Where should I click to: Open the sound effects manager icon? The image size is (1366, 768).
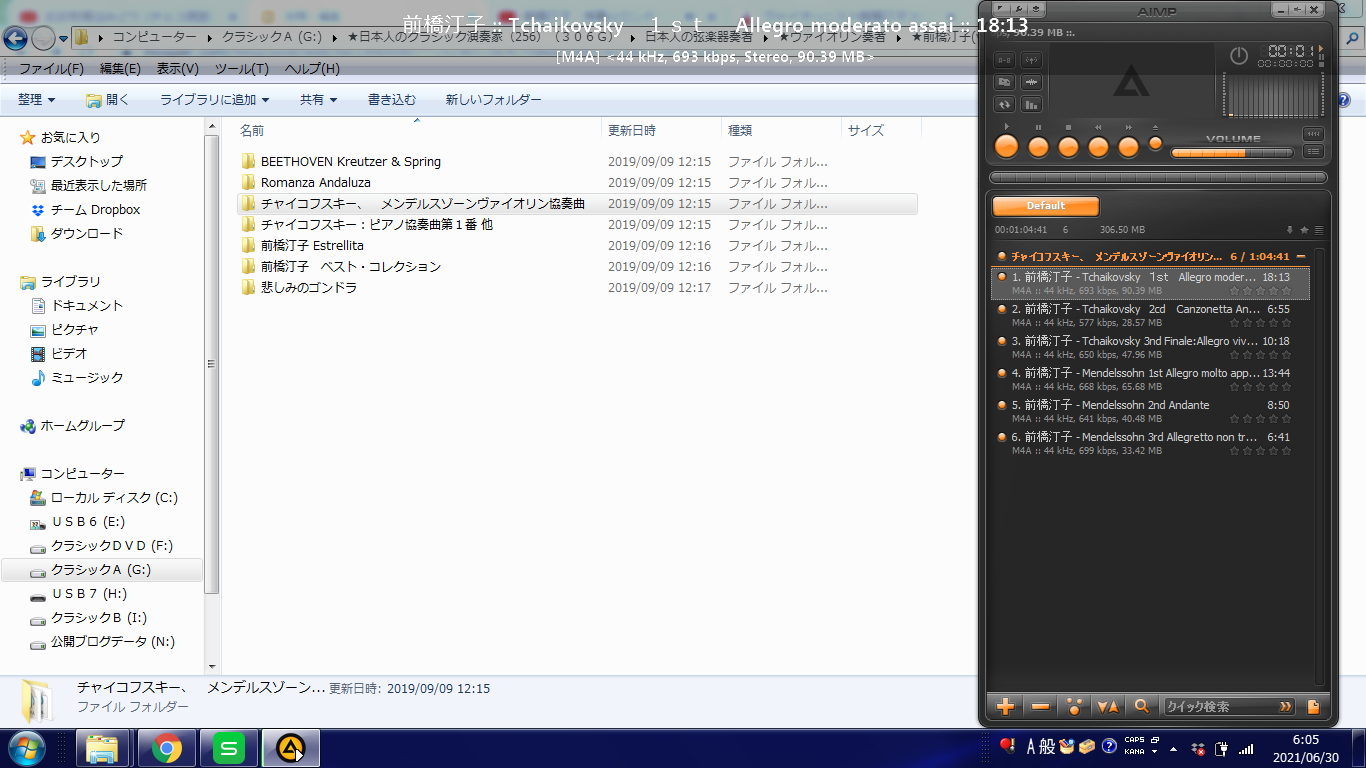tap(1032, 82)
